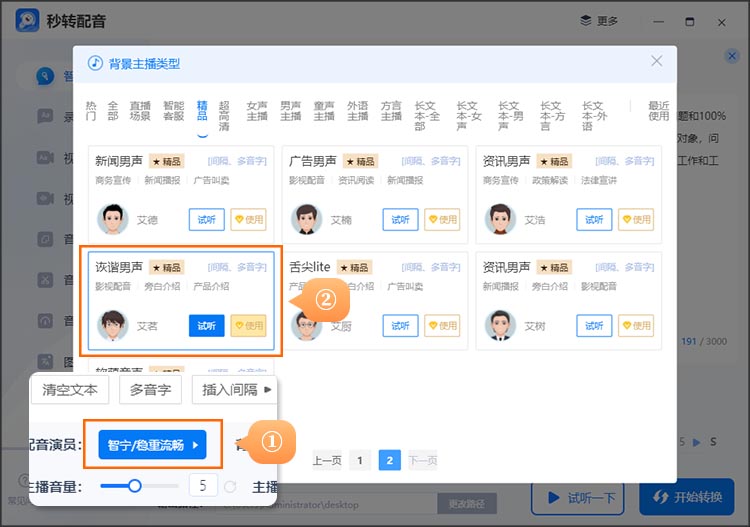Use the 艾树 资讯男声 voice

coord(635,325)
